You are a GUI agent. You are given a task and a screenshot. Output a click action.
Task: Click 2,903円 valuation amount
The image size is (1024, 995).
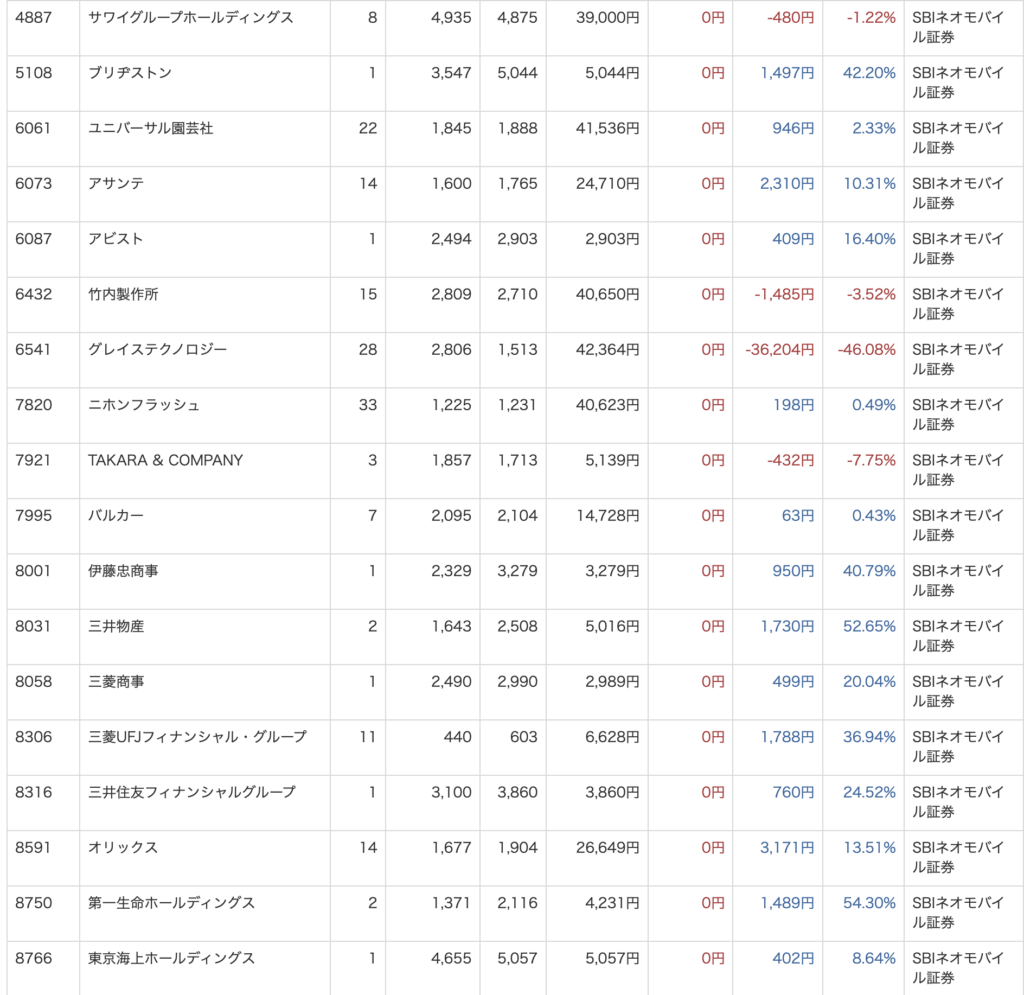pyautogui.click(x=612, y=239)
